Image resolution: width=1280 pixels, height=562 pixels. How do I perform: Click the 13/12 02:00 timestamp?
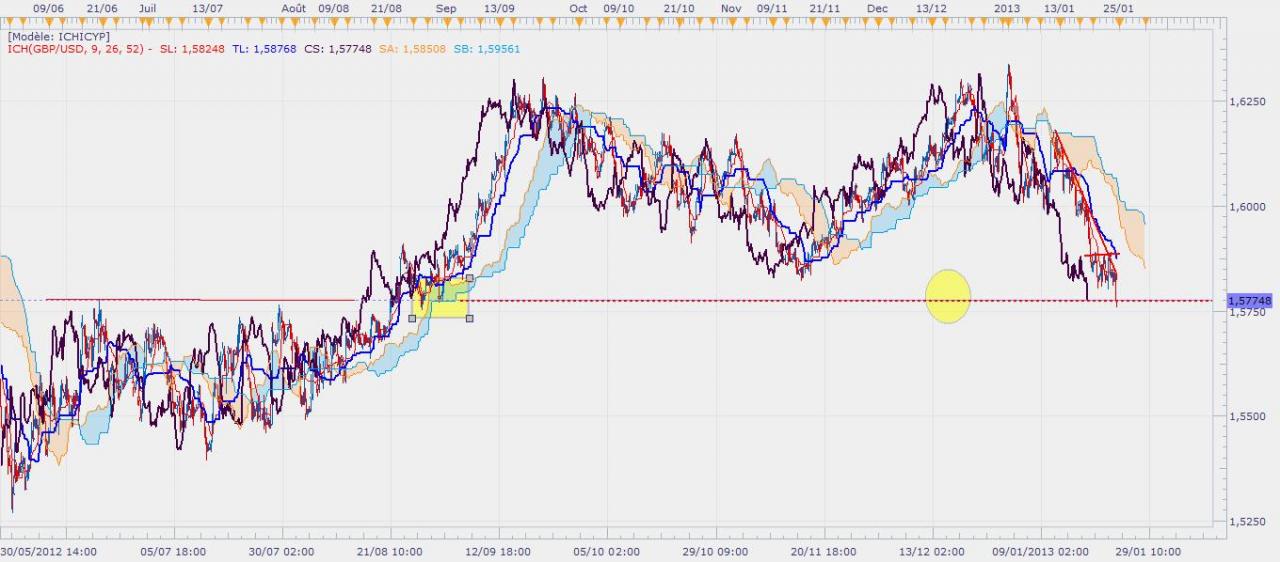931,551
